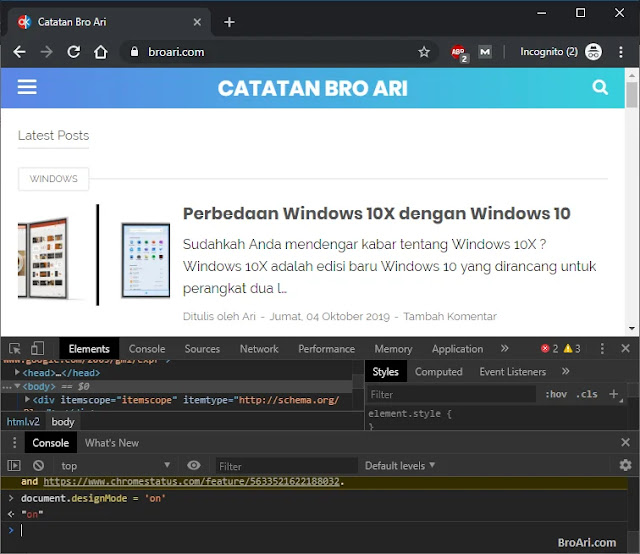
Task: Activate the inspect element picker
Action: pos(15,349)
